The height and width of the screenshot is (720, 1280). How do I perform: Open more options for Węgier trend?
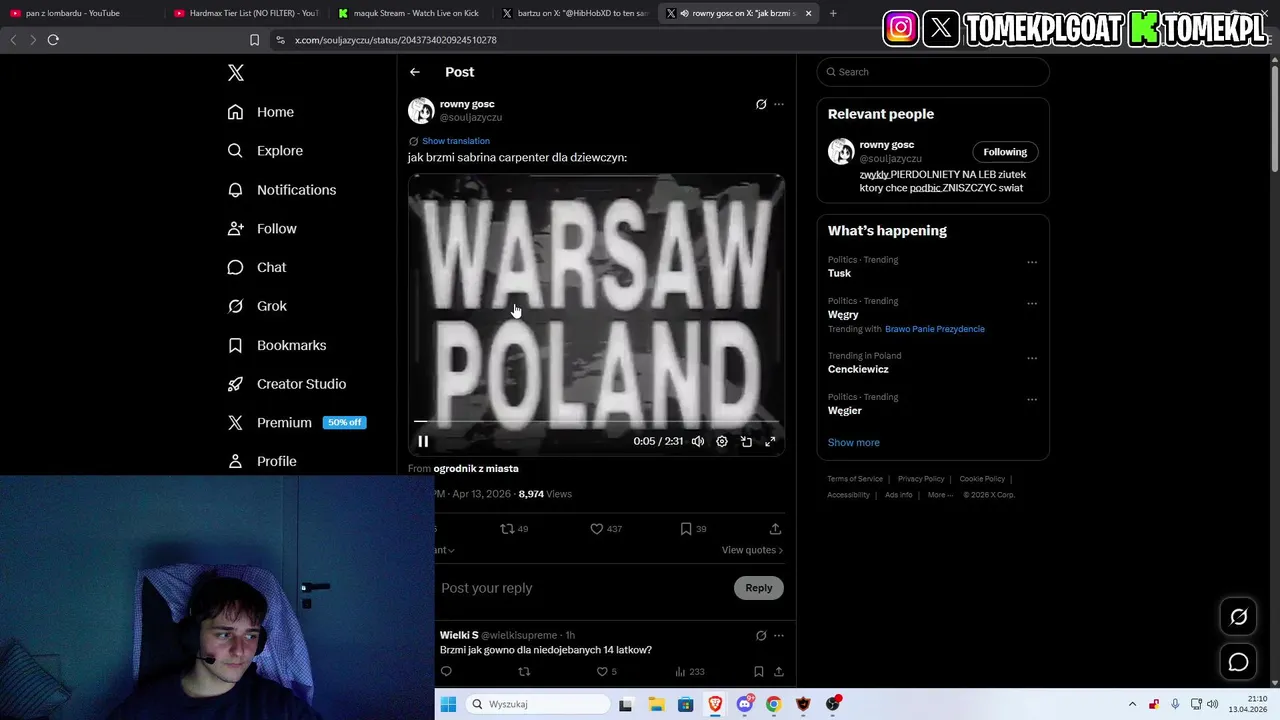click(1032, 399)
